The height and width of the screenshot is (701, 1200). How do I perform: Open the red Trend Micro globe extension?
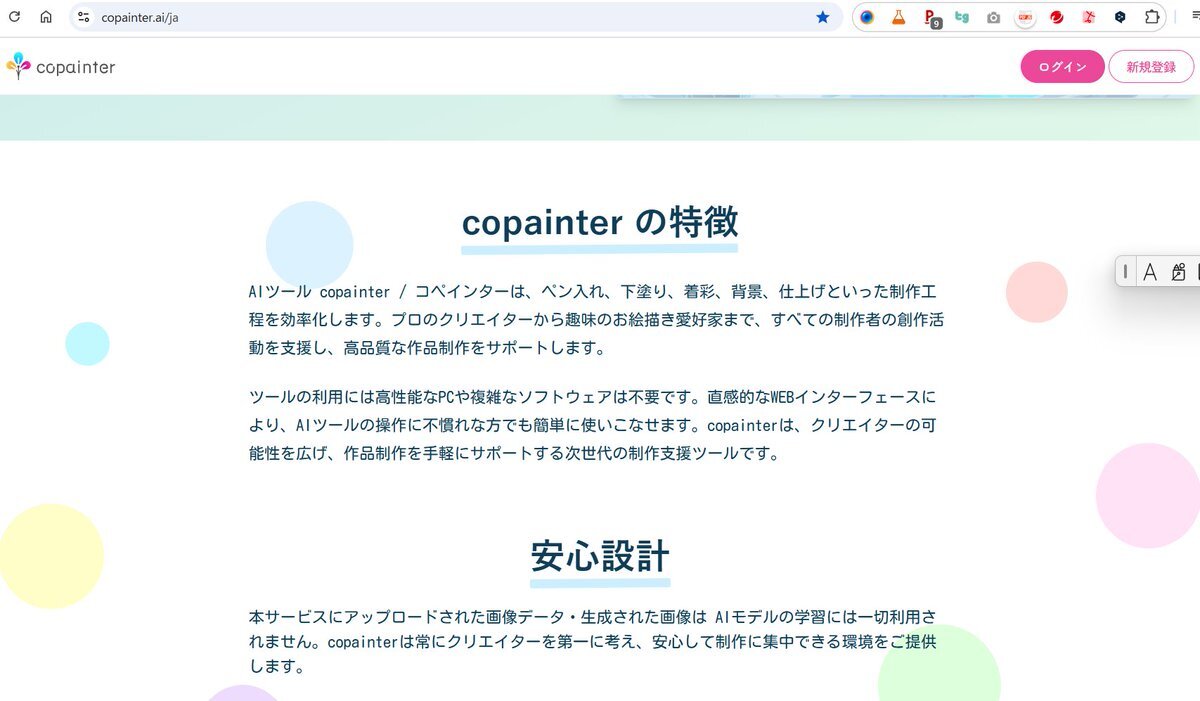(1057, 17)
